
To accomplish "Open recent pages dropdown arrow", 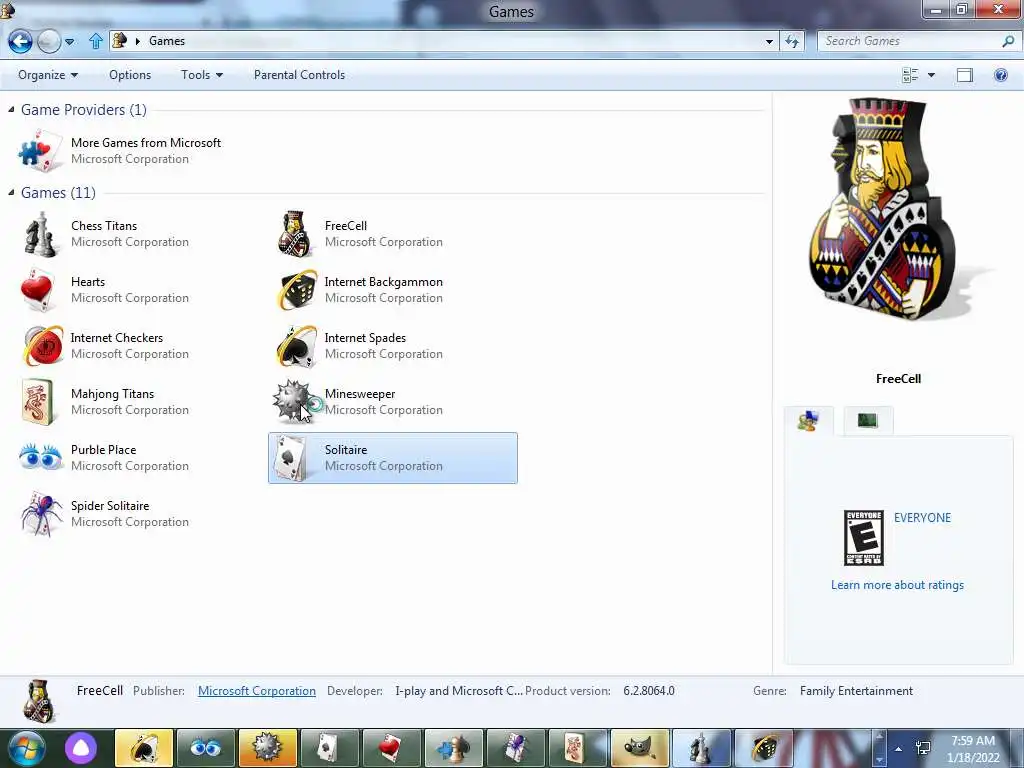I will [x=69, y=42].
